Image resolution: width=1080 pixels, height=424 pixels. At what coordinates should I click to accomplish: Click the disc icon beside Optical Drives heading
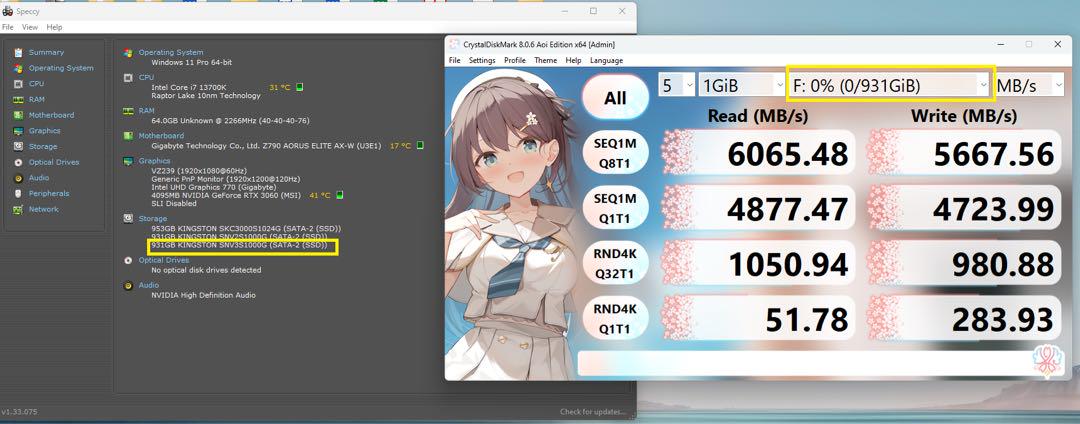coord(128,261)
